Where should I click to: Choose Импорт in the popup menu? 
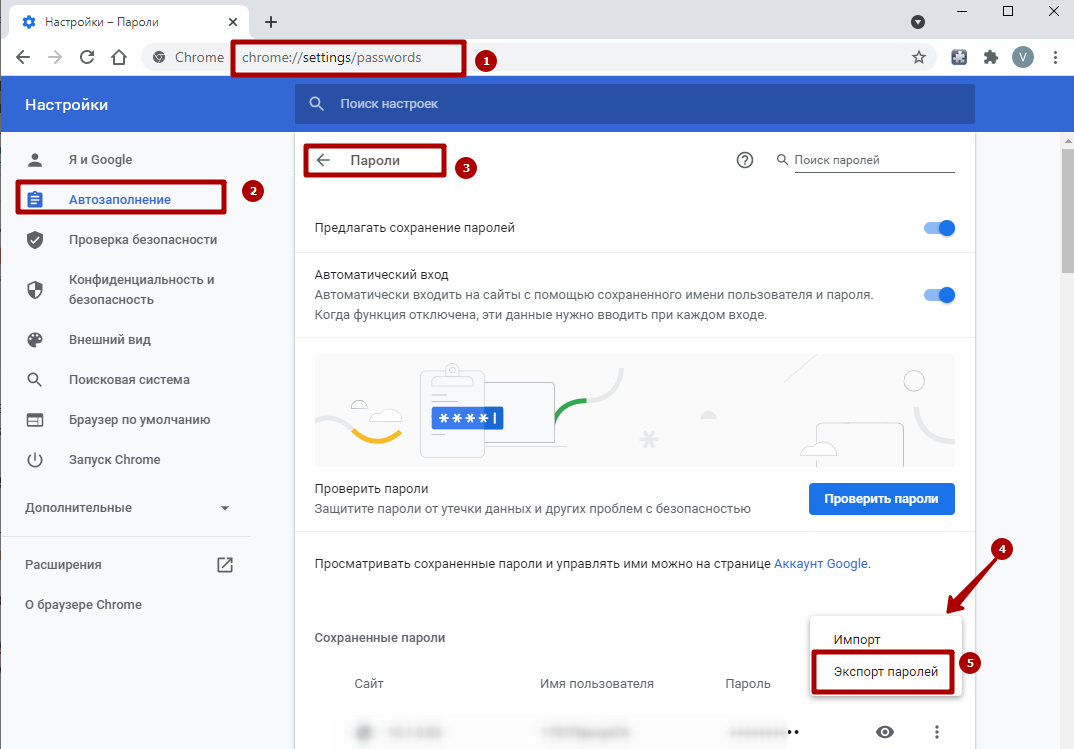[856, 640]
